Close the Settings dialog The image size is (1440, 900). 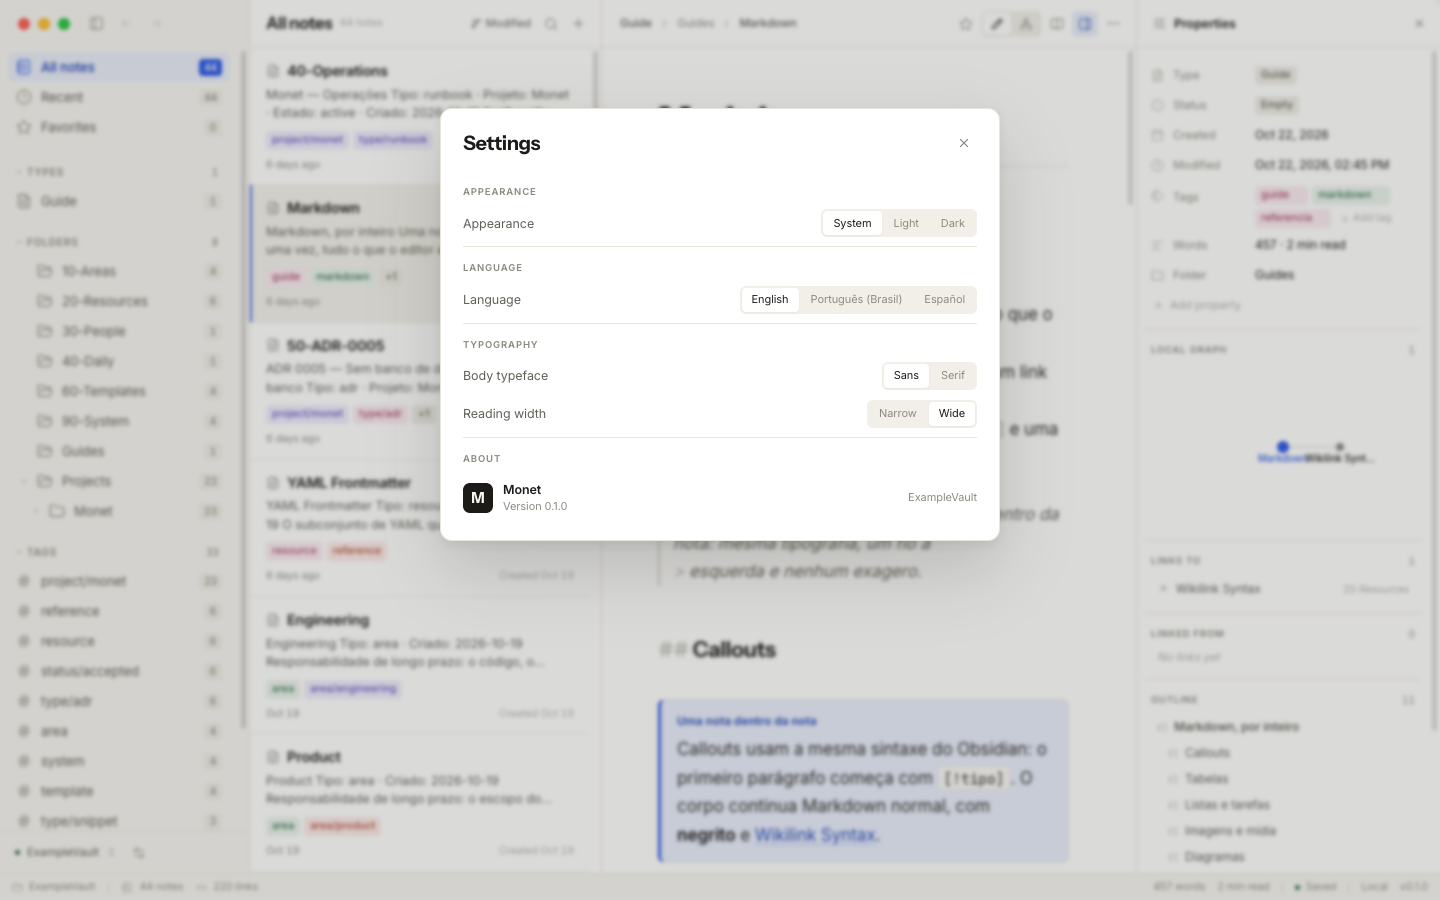964,143
